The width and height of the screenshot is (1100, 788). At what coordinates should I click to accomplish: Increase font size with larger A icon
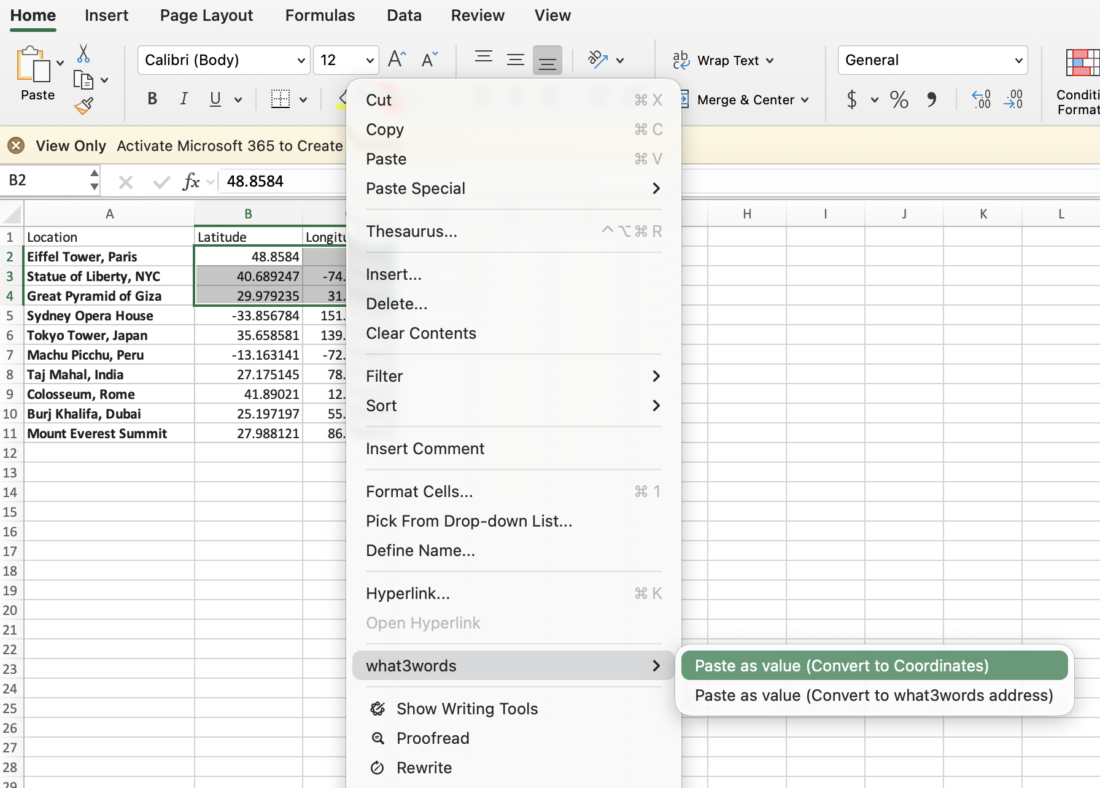point(397,60)
